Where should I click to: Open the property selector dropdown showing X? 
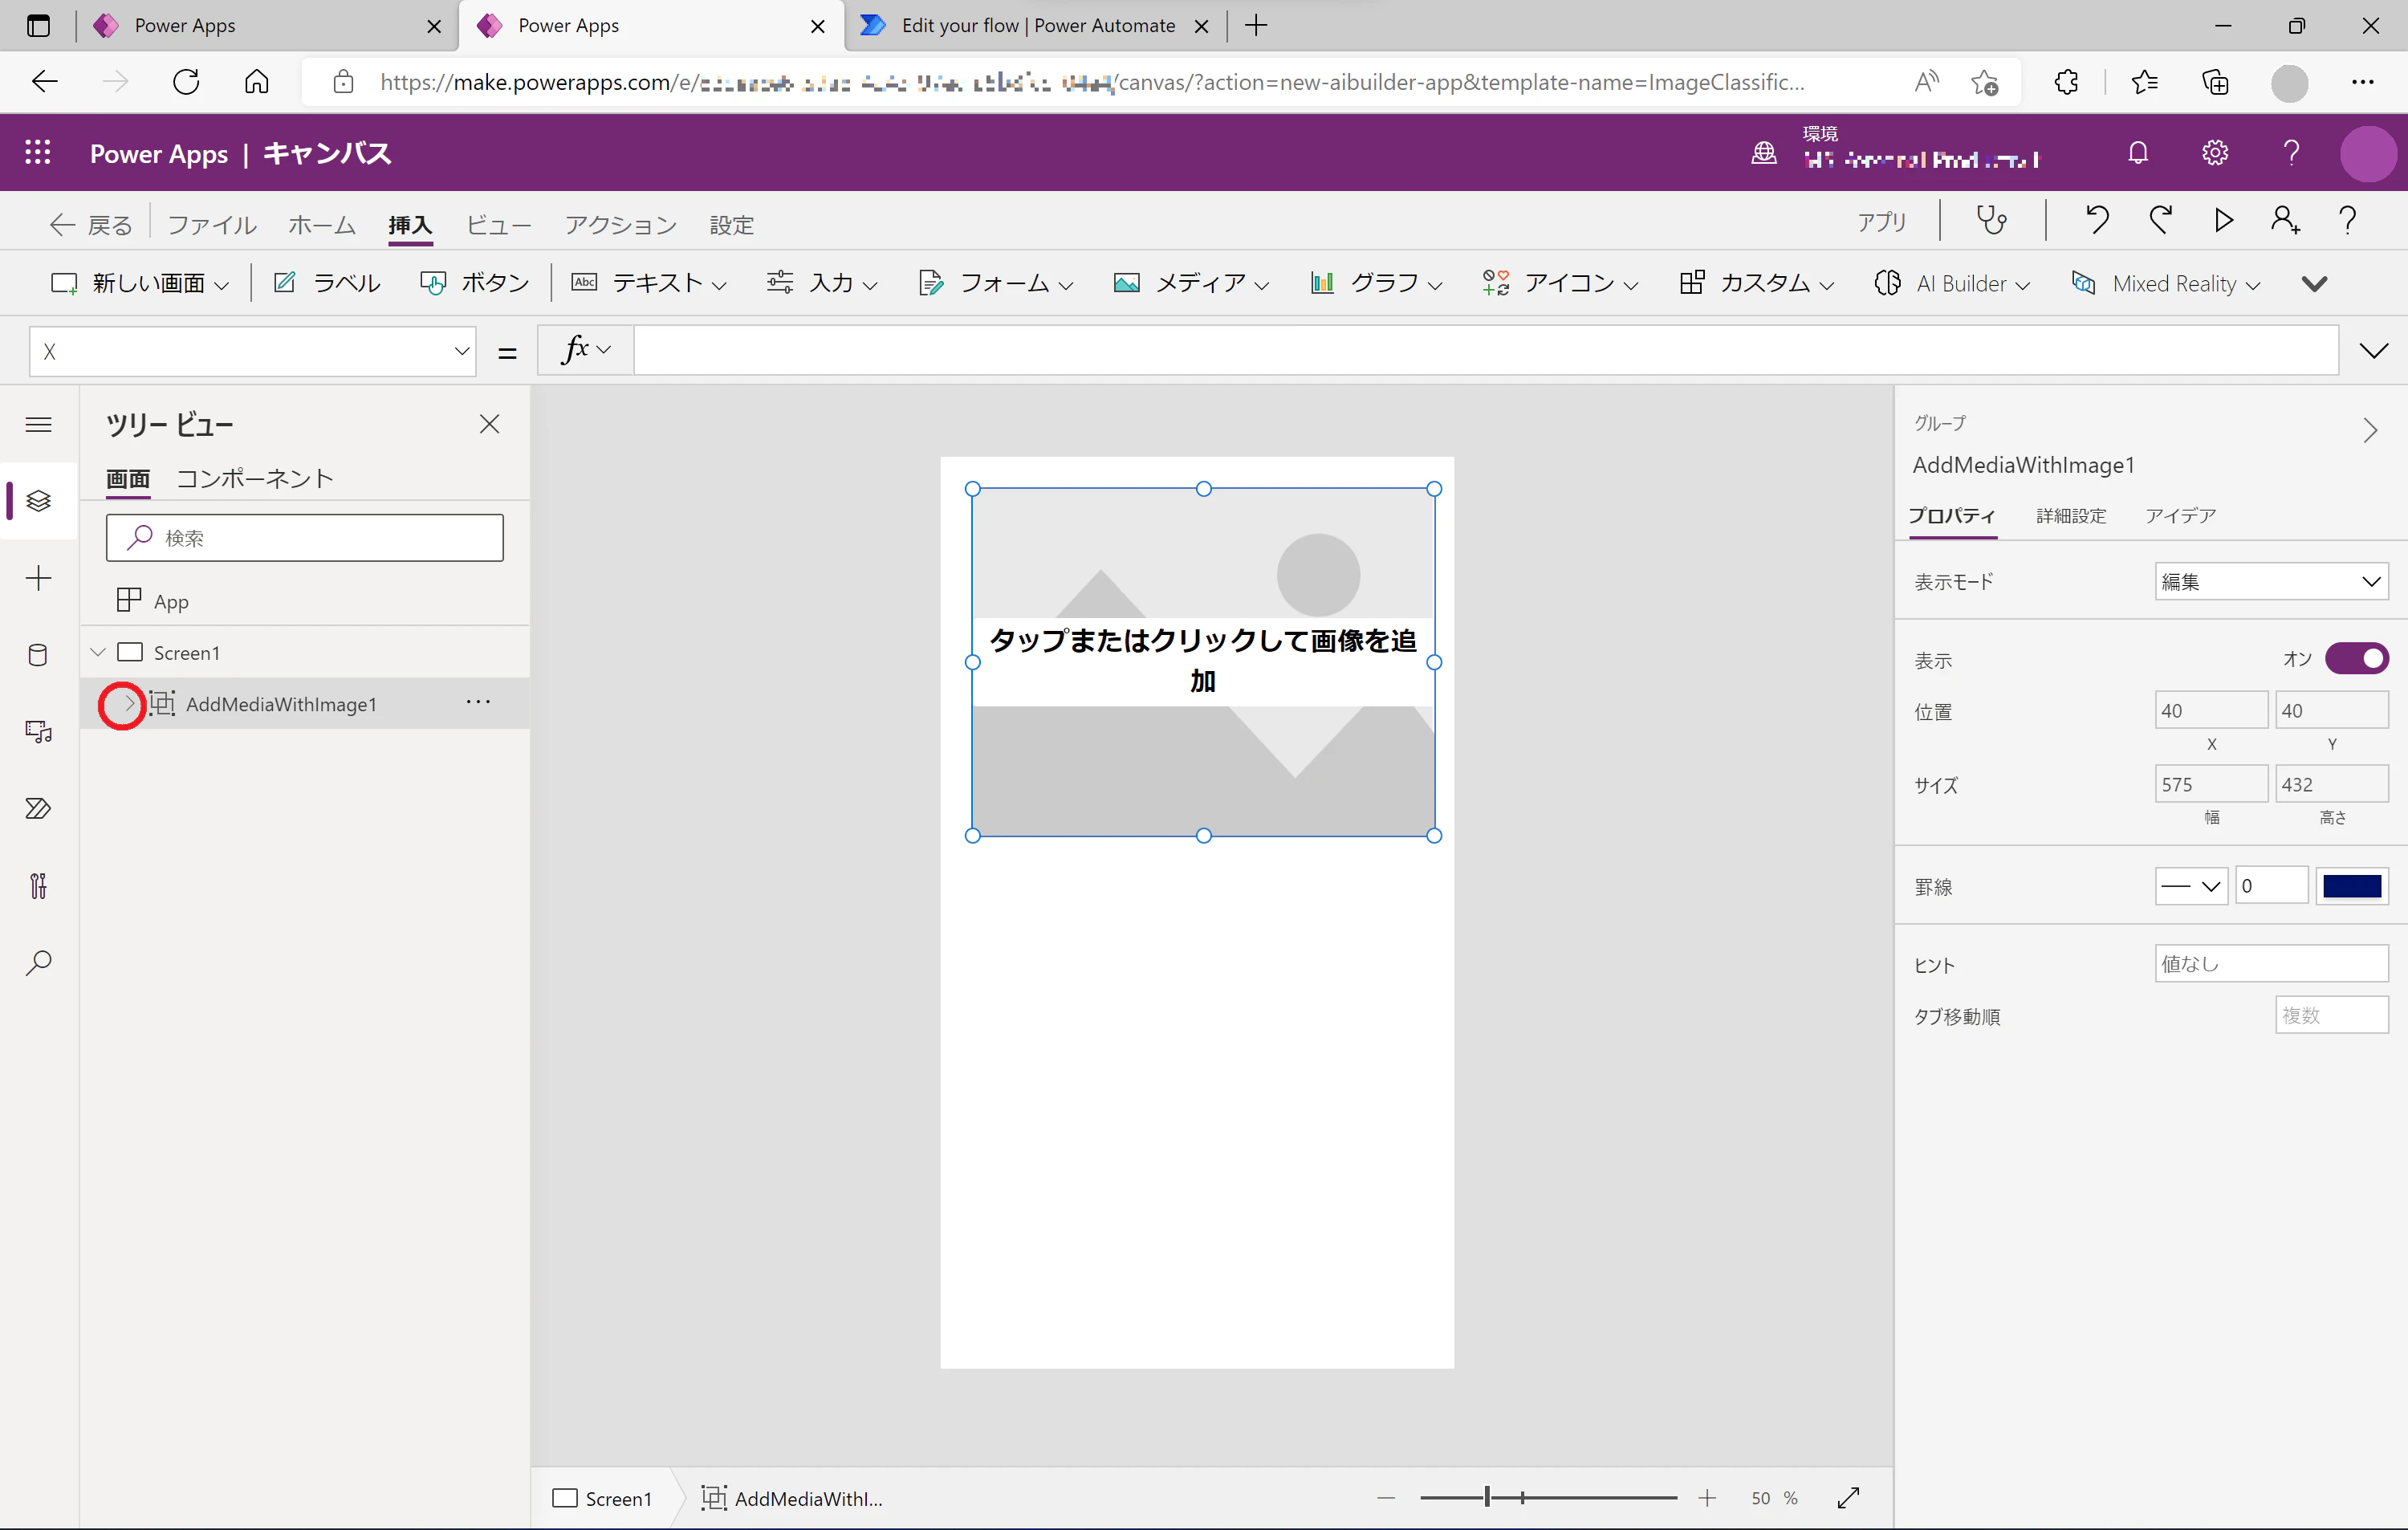[252, 351]
